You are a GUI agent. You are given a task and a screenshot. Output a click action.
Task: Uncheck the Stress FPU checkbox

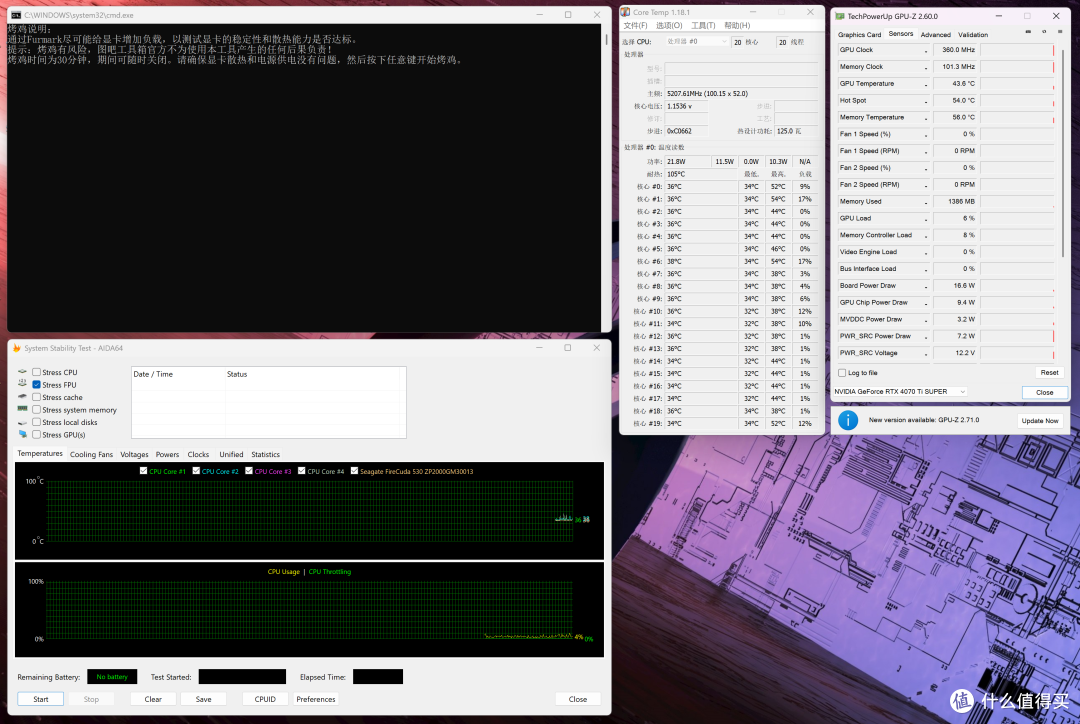[x=37, y=384]
